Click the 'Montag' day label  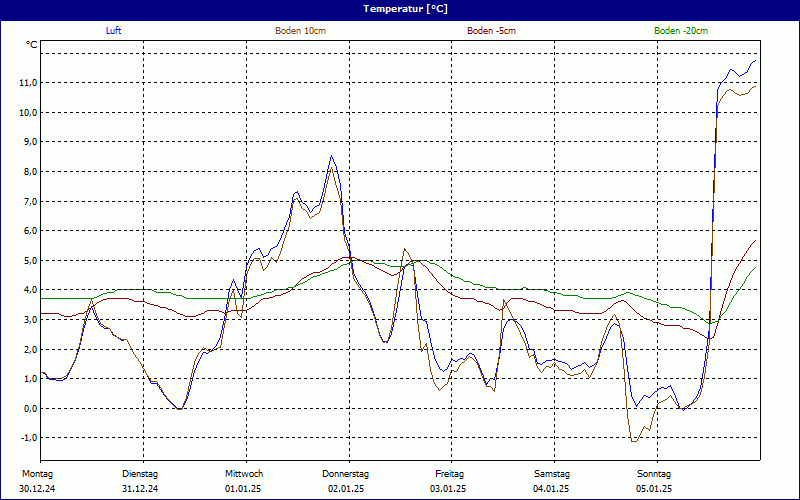point(38,474)
